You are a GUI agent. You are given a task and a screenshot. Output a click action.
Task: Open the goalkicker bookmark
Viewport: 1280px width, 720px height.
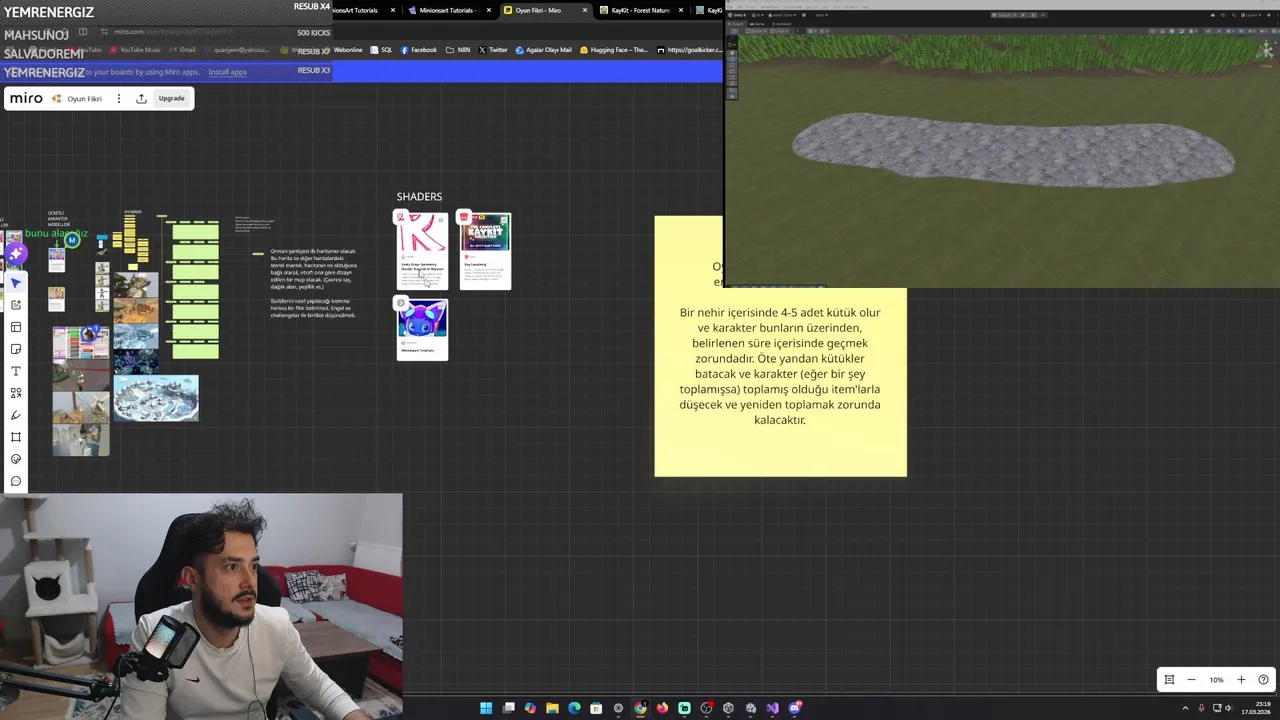689,50
